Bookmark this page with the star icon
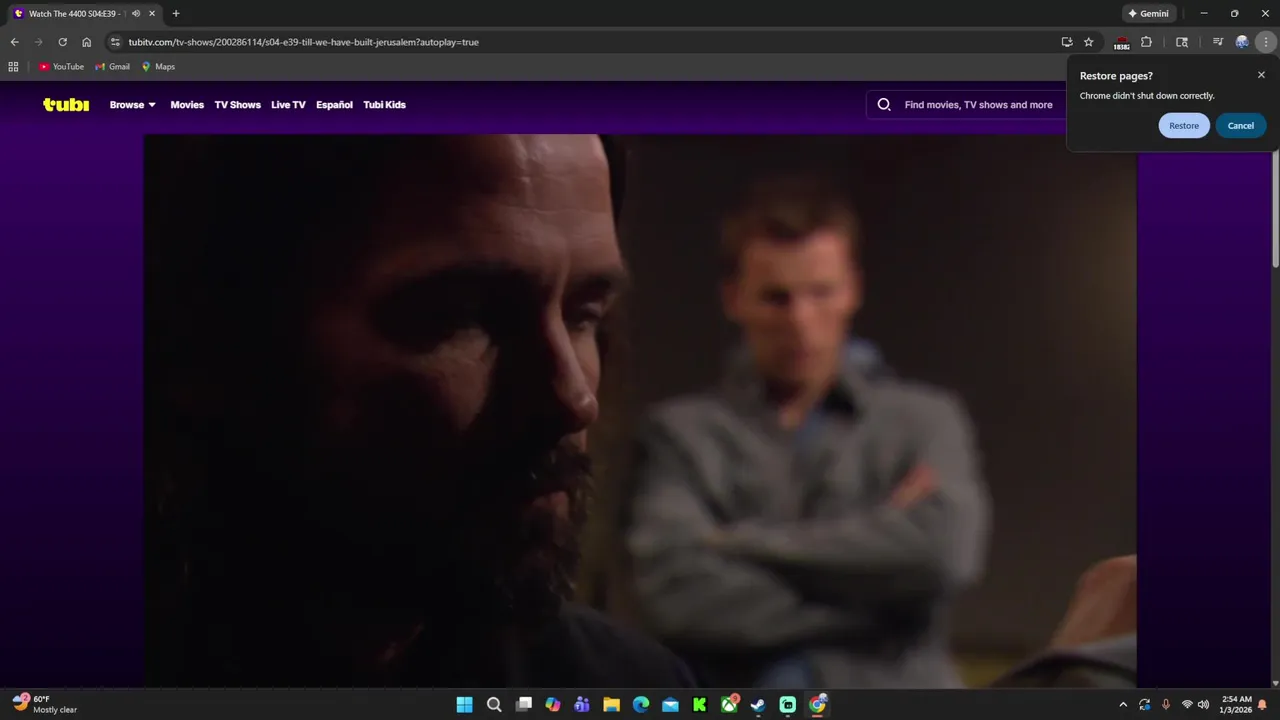Screen dimensions: 1280x720 [x=1089, y=42]
